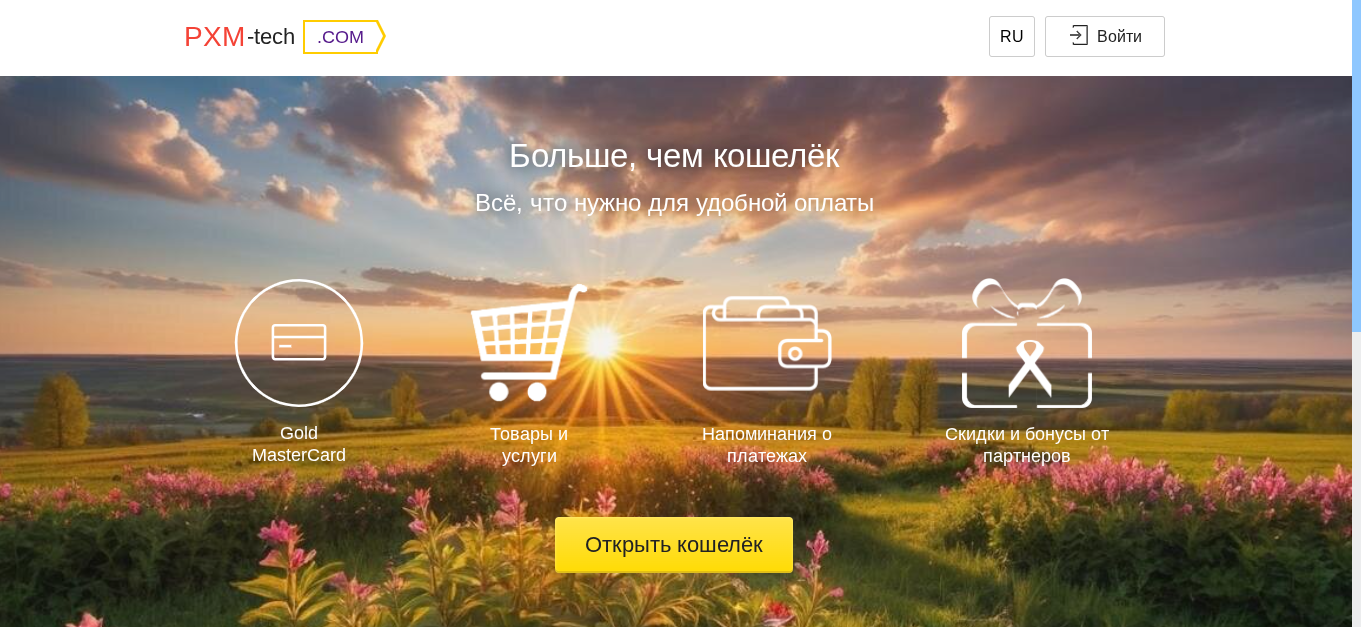Screen dimensions: 1361x627
Task: Click the yellow .COM tag badge
Action: pos(344,37)
